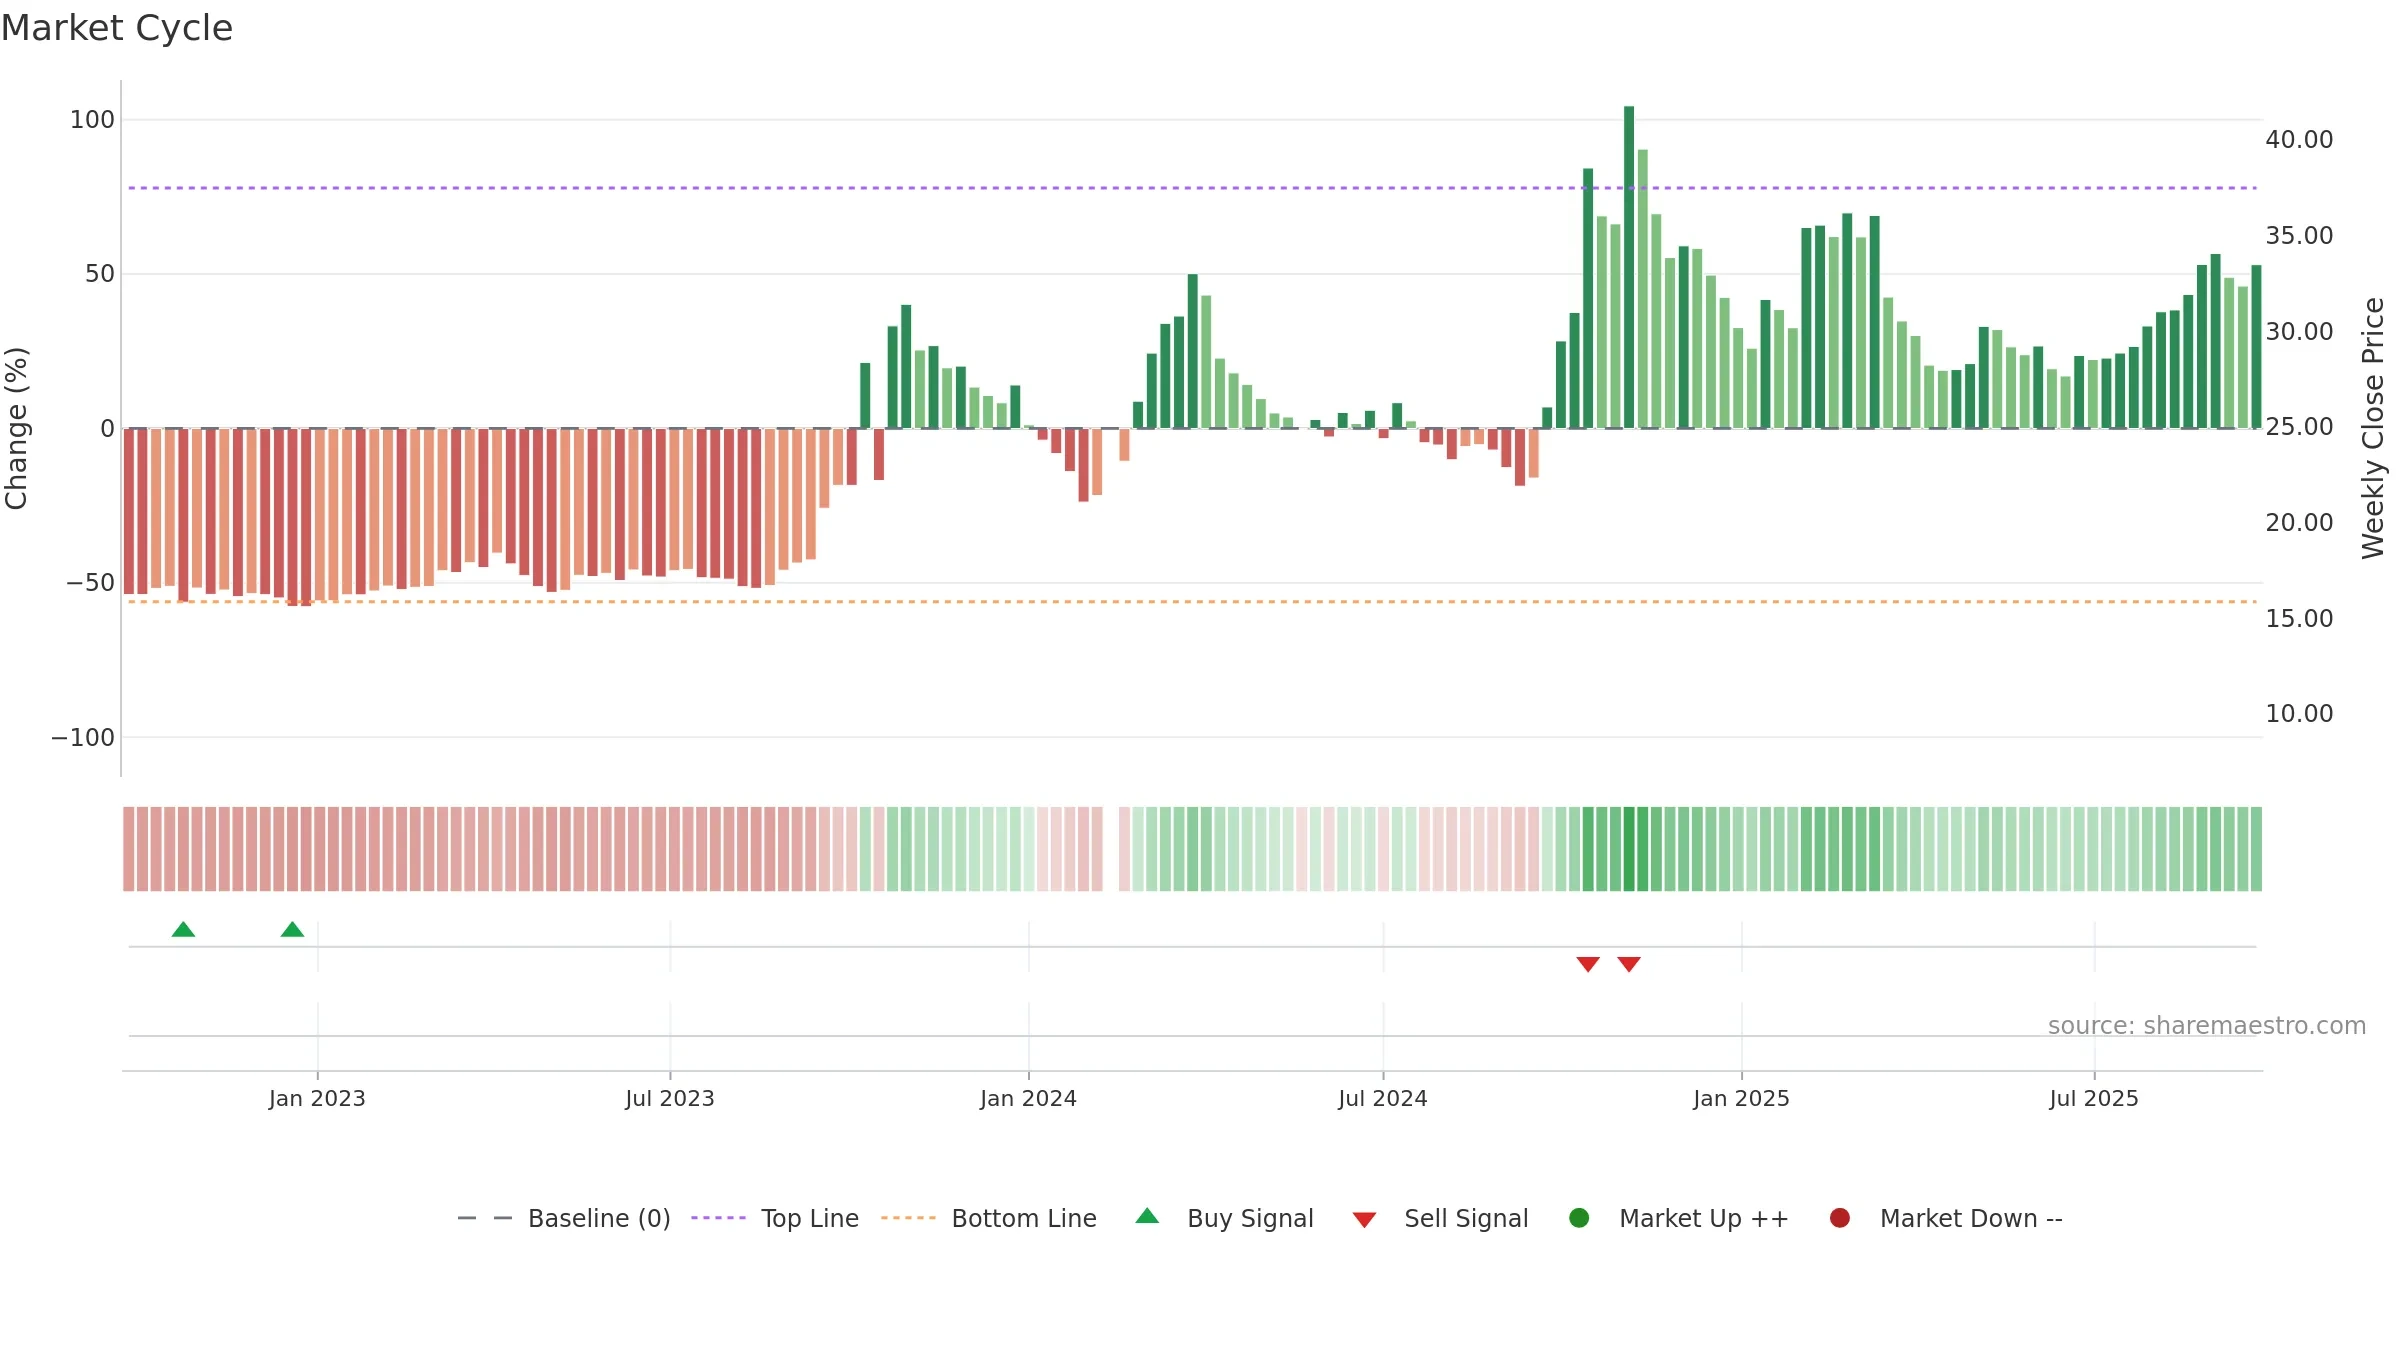Toggle Bottom Line legend entry
Screen dimensions: 2400x1350
989,1218
